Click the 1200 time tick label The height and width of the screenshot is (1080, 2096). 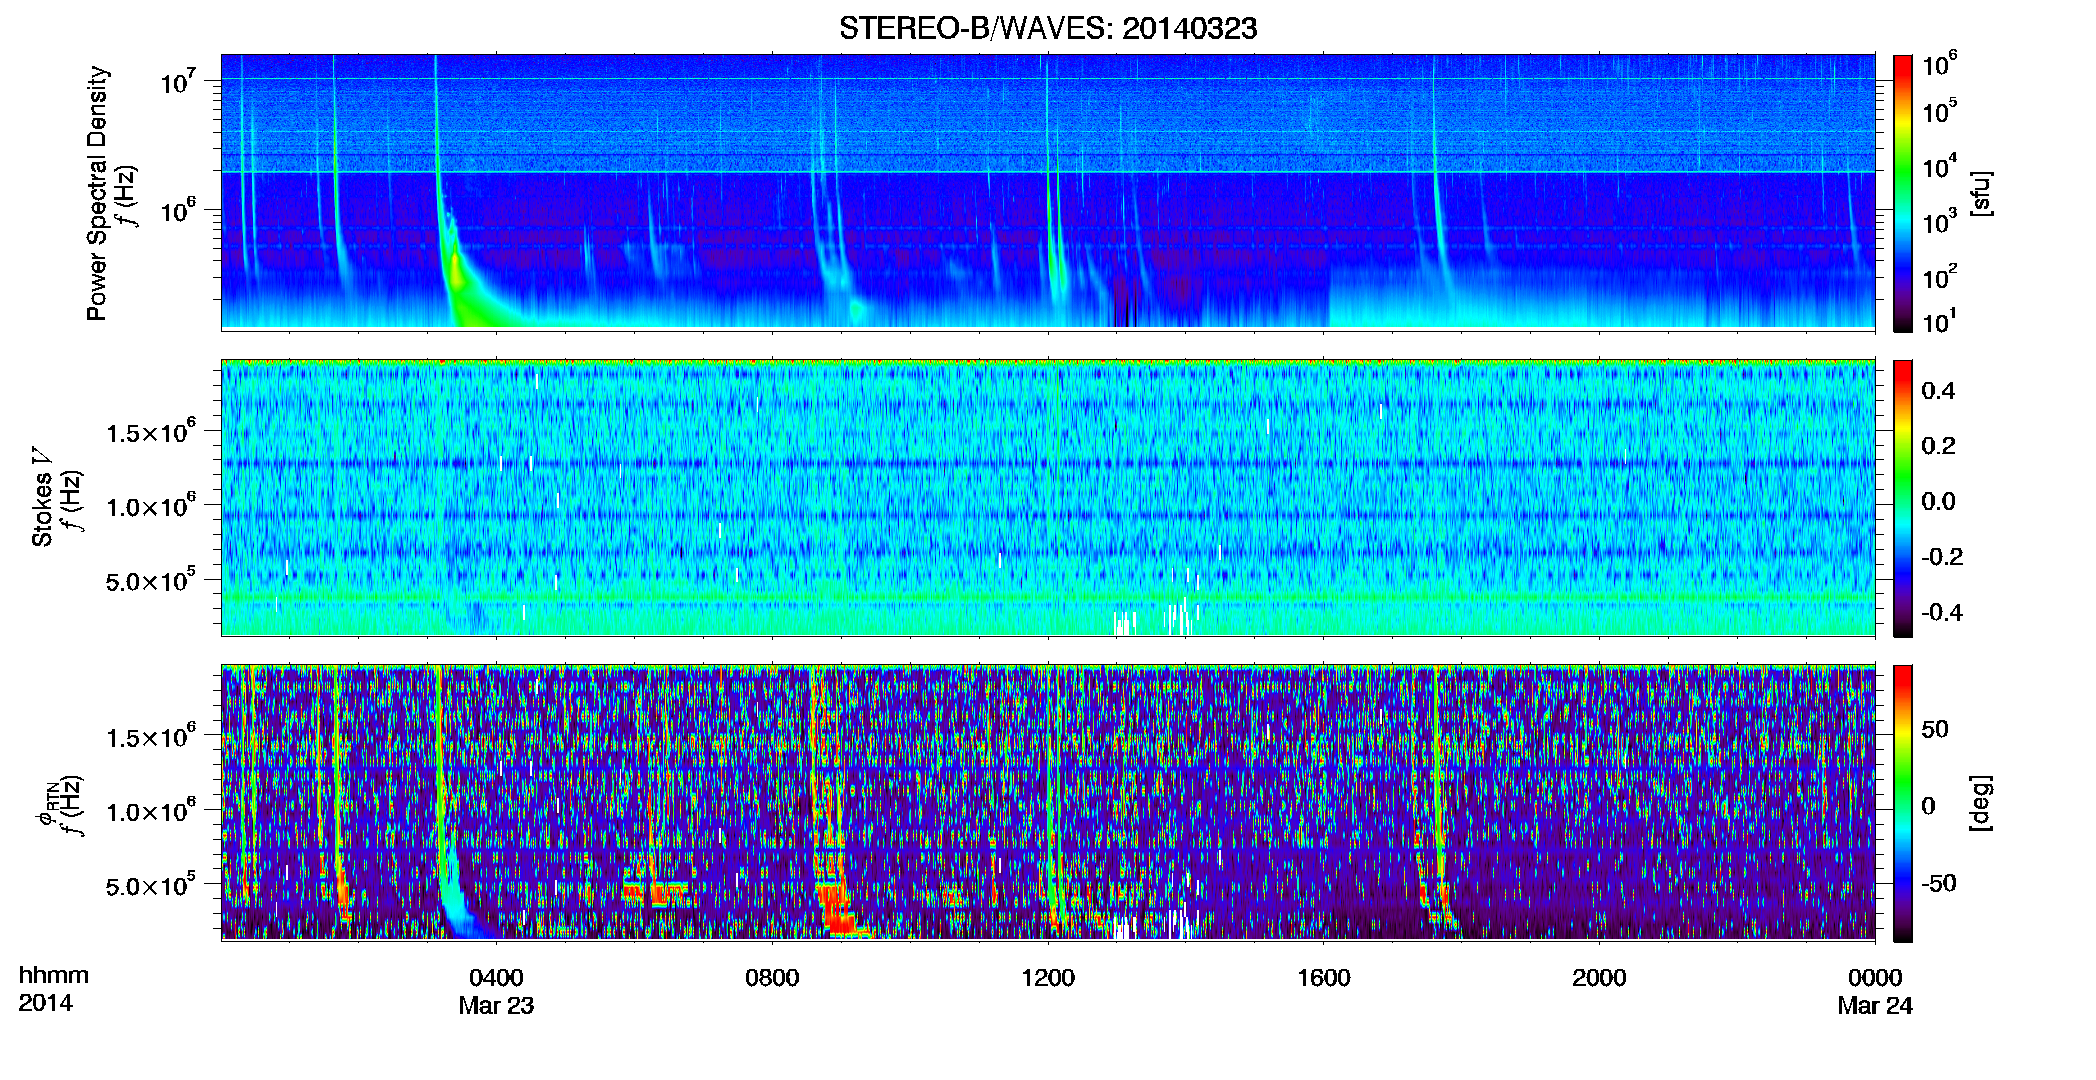pyautogui.click(x=1048, y=978)
